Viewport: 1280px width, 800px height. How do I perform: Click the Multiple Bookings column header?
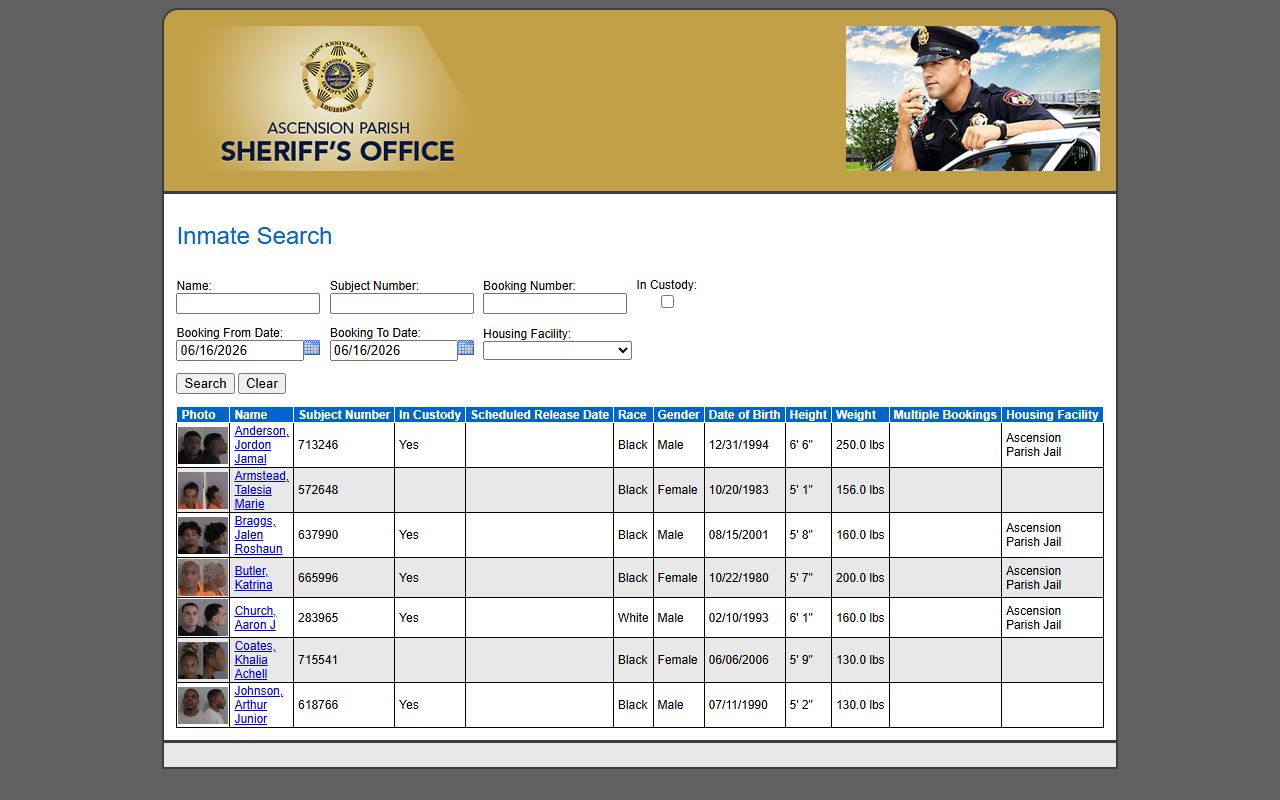click(x=945, y=414)
